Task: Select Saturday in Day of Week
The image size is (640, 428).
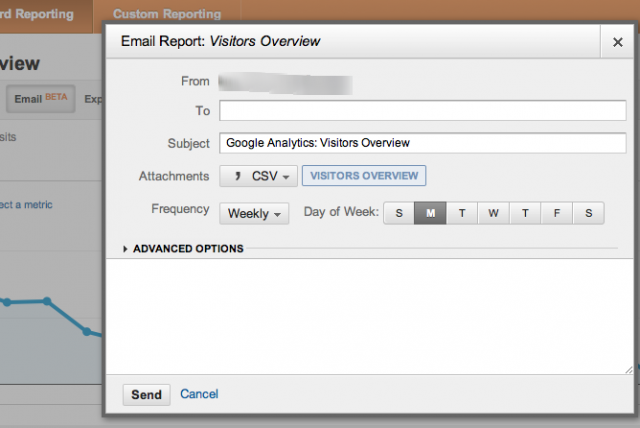Action: tap(588, 213)
